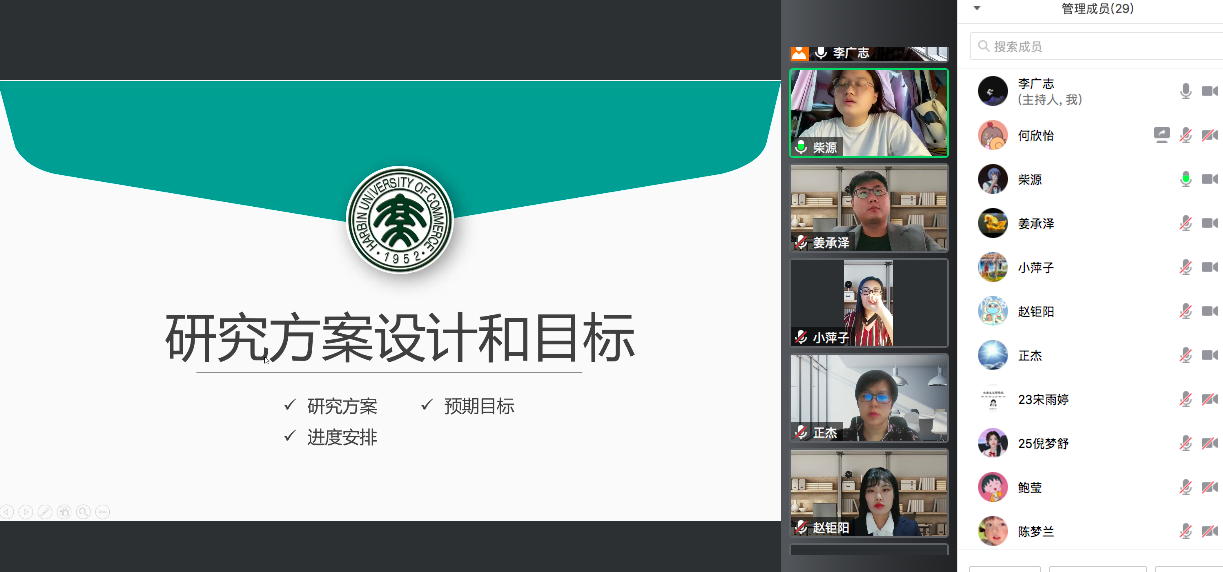Click 柴源's green active microphone icon
The image size is (1223, 572).
[x=1185, y=179]
